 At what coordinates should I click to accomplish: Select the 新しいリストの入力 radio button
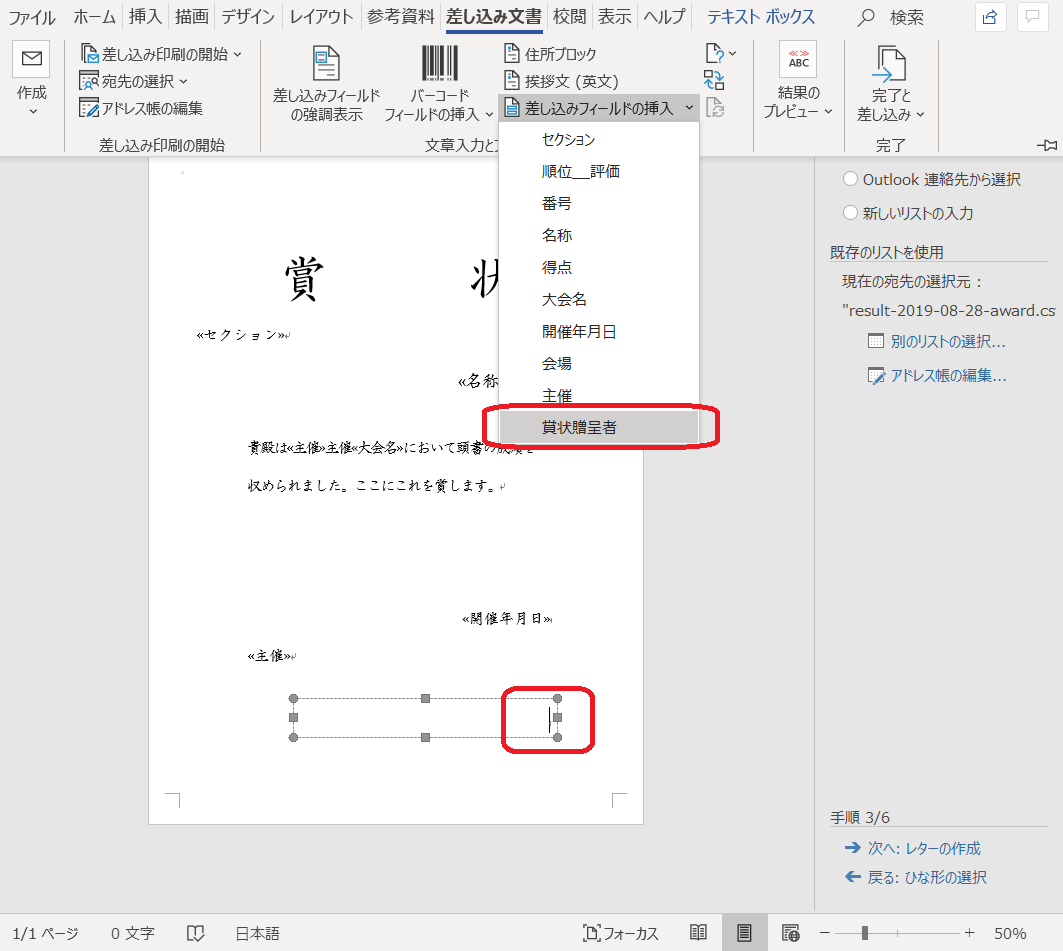(850, 213)
